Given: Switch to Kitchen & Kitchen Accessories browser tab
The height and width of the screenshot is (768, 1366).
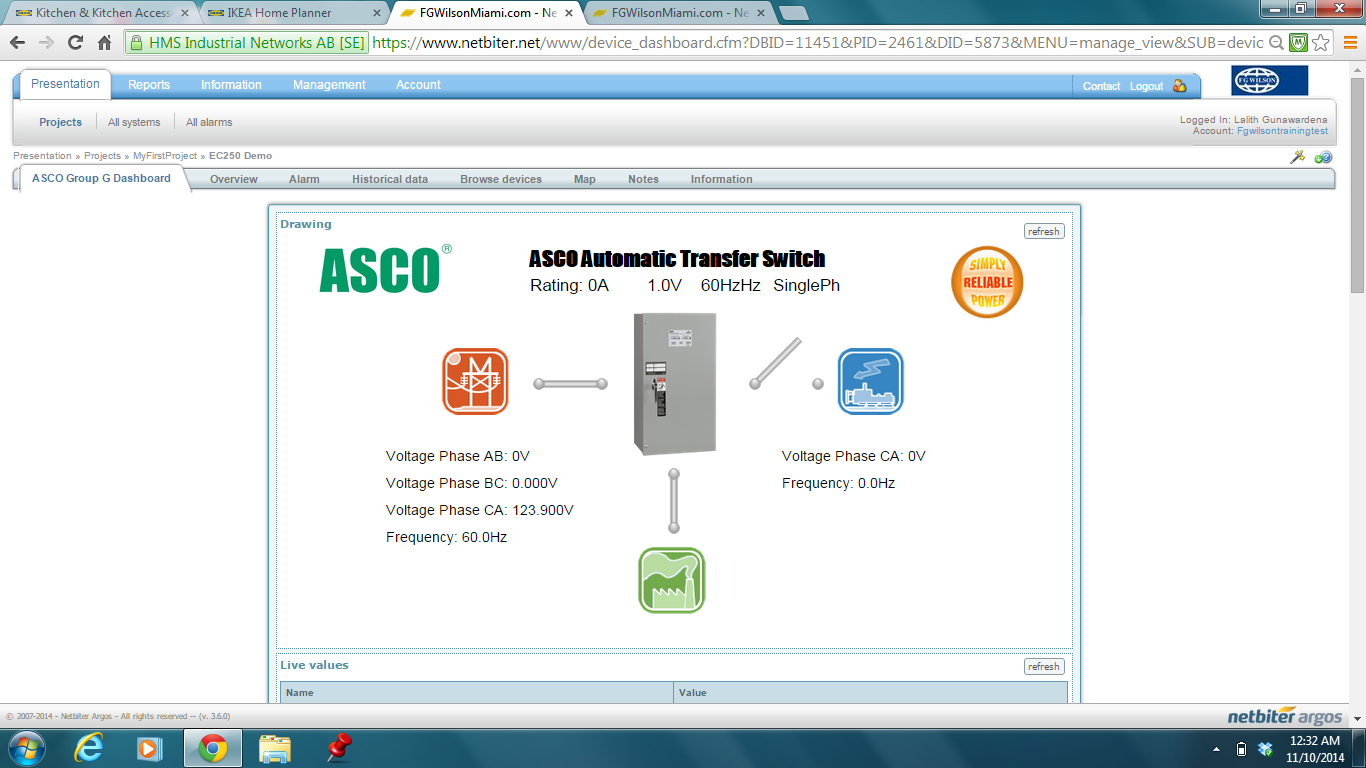Looking at the screenshot, I should click(x=102, y=13).
